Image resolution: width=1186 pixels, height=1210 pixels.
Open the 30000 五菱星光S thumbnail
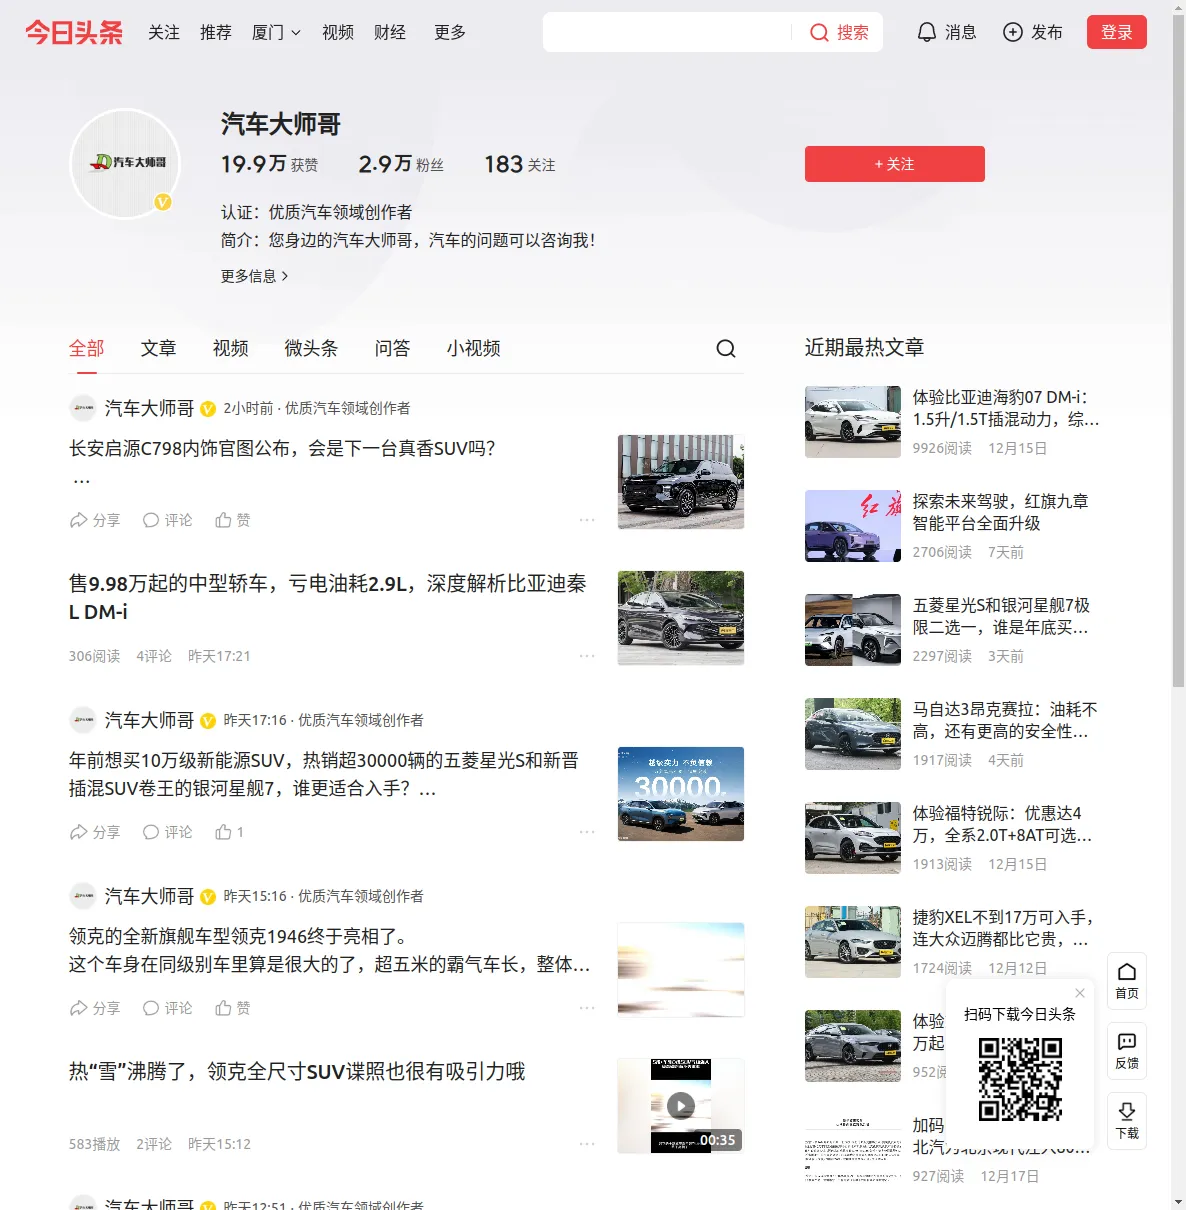coord(681,794)
